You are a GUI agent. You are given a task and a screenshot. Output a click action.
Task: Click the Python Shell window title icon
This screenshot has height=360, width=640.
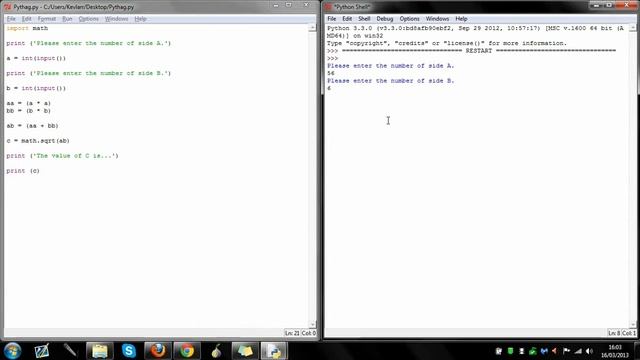pos(328,7)
